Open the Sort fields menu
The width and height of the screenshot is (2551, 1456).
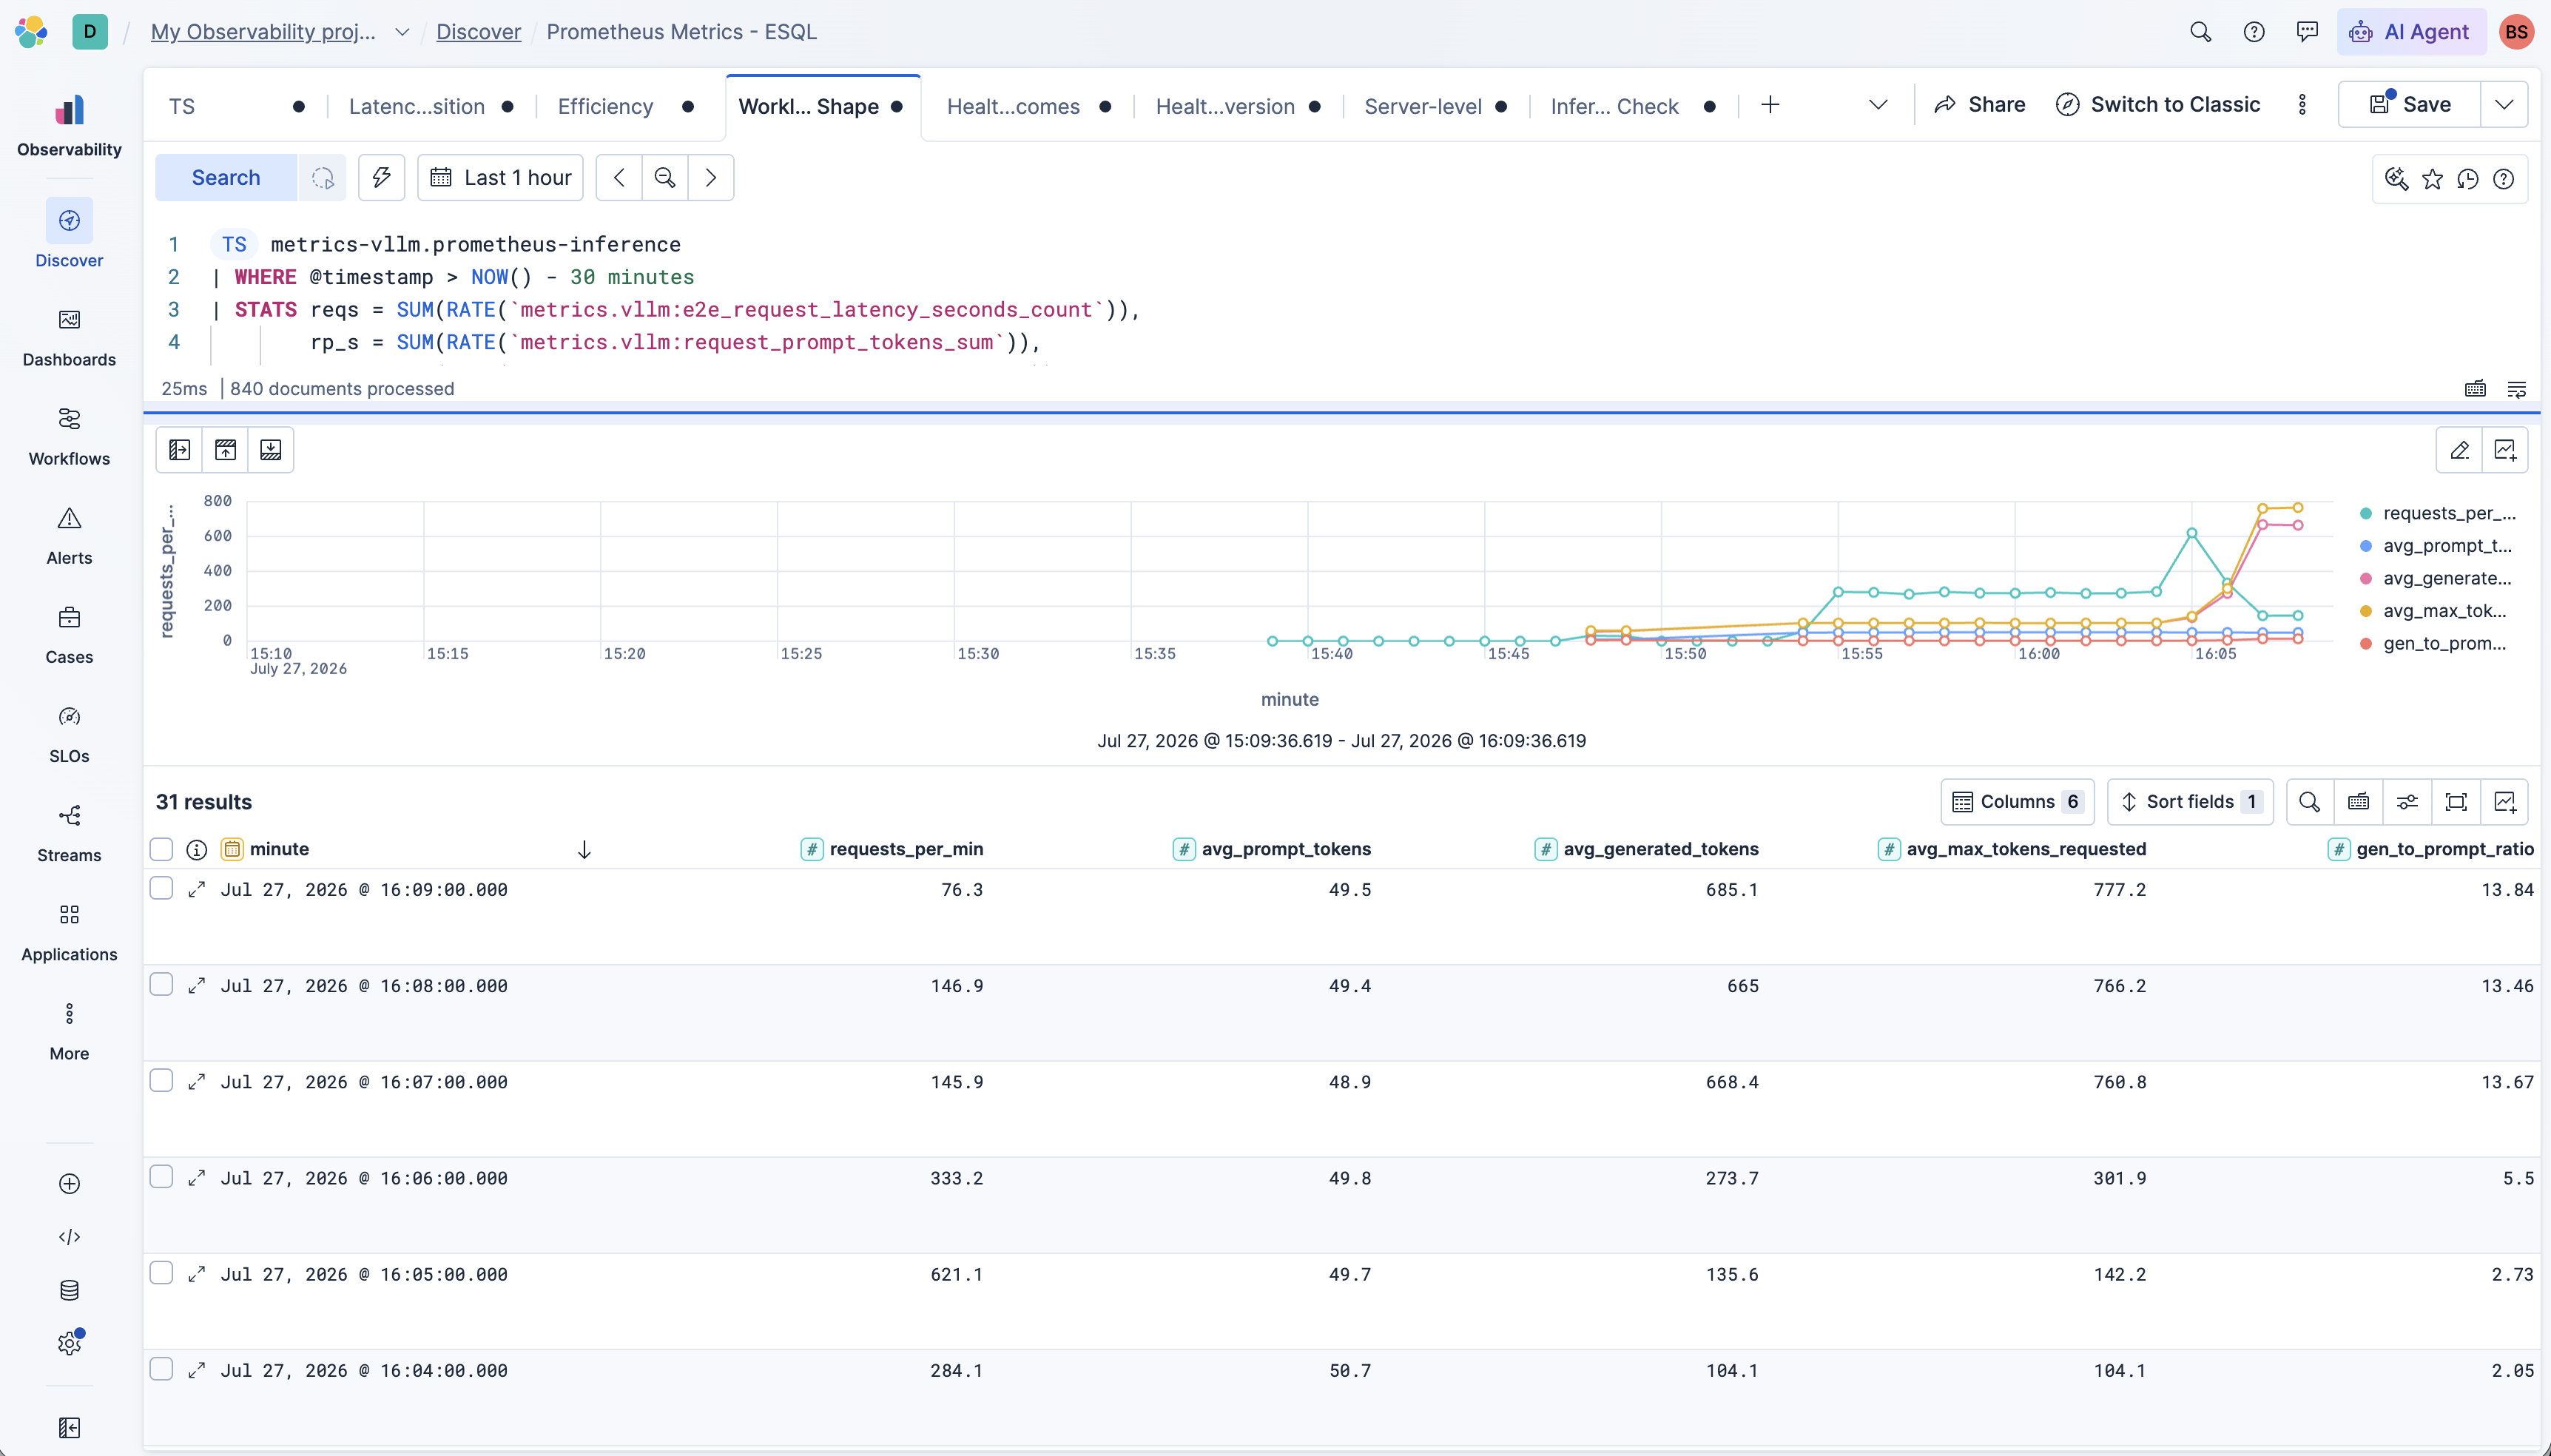[x=2190, y=802]
